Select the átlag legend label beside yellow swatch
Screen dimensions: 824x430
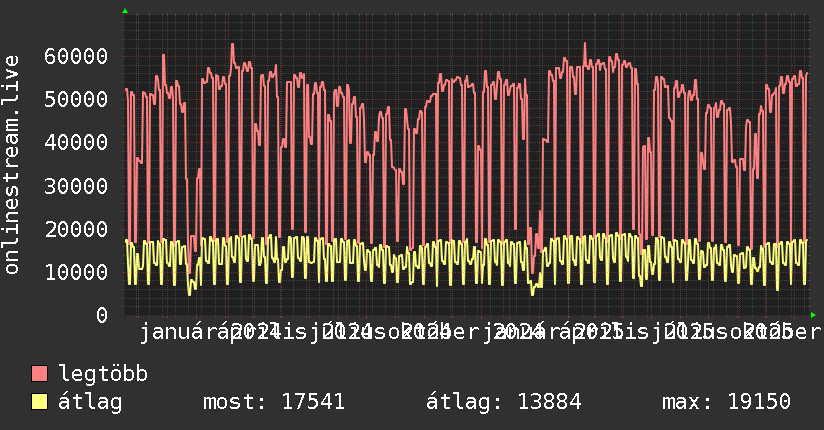point(90,402)
